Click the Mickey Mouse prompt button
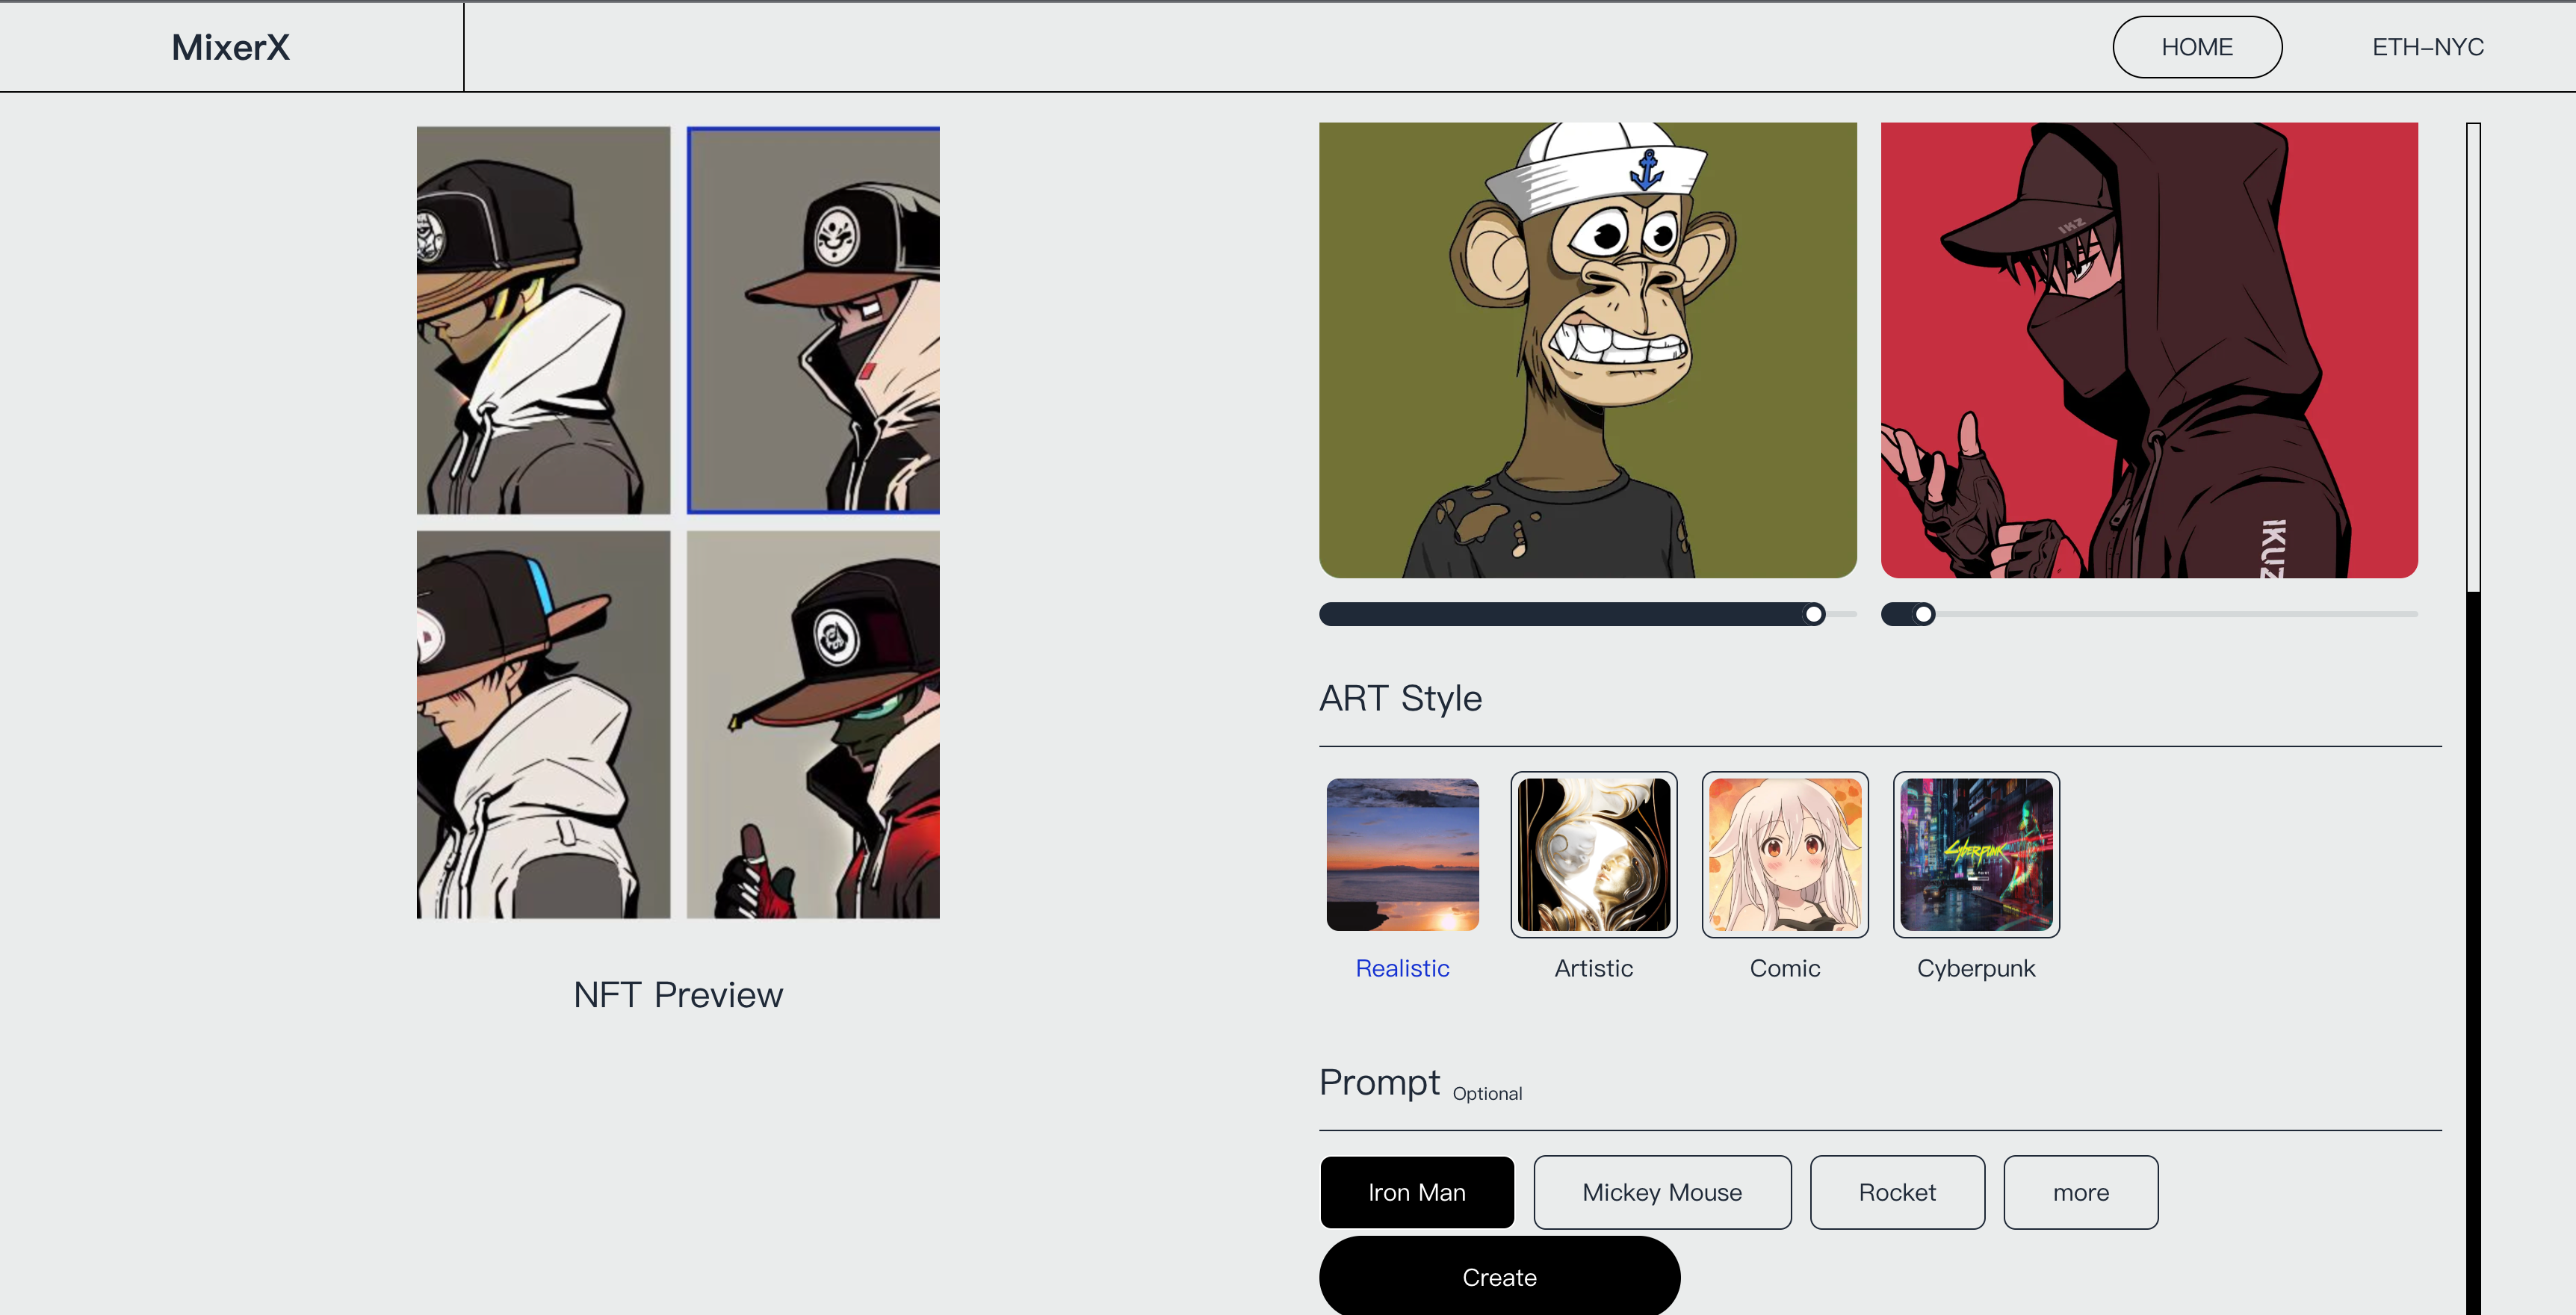The image size is (2576, 1315). (1660, 1192)
